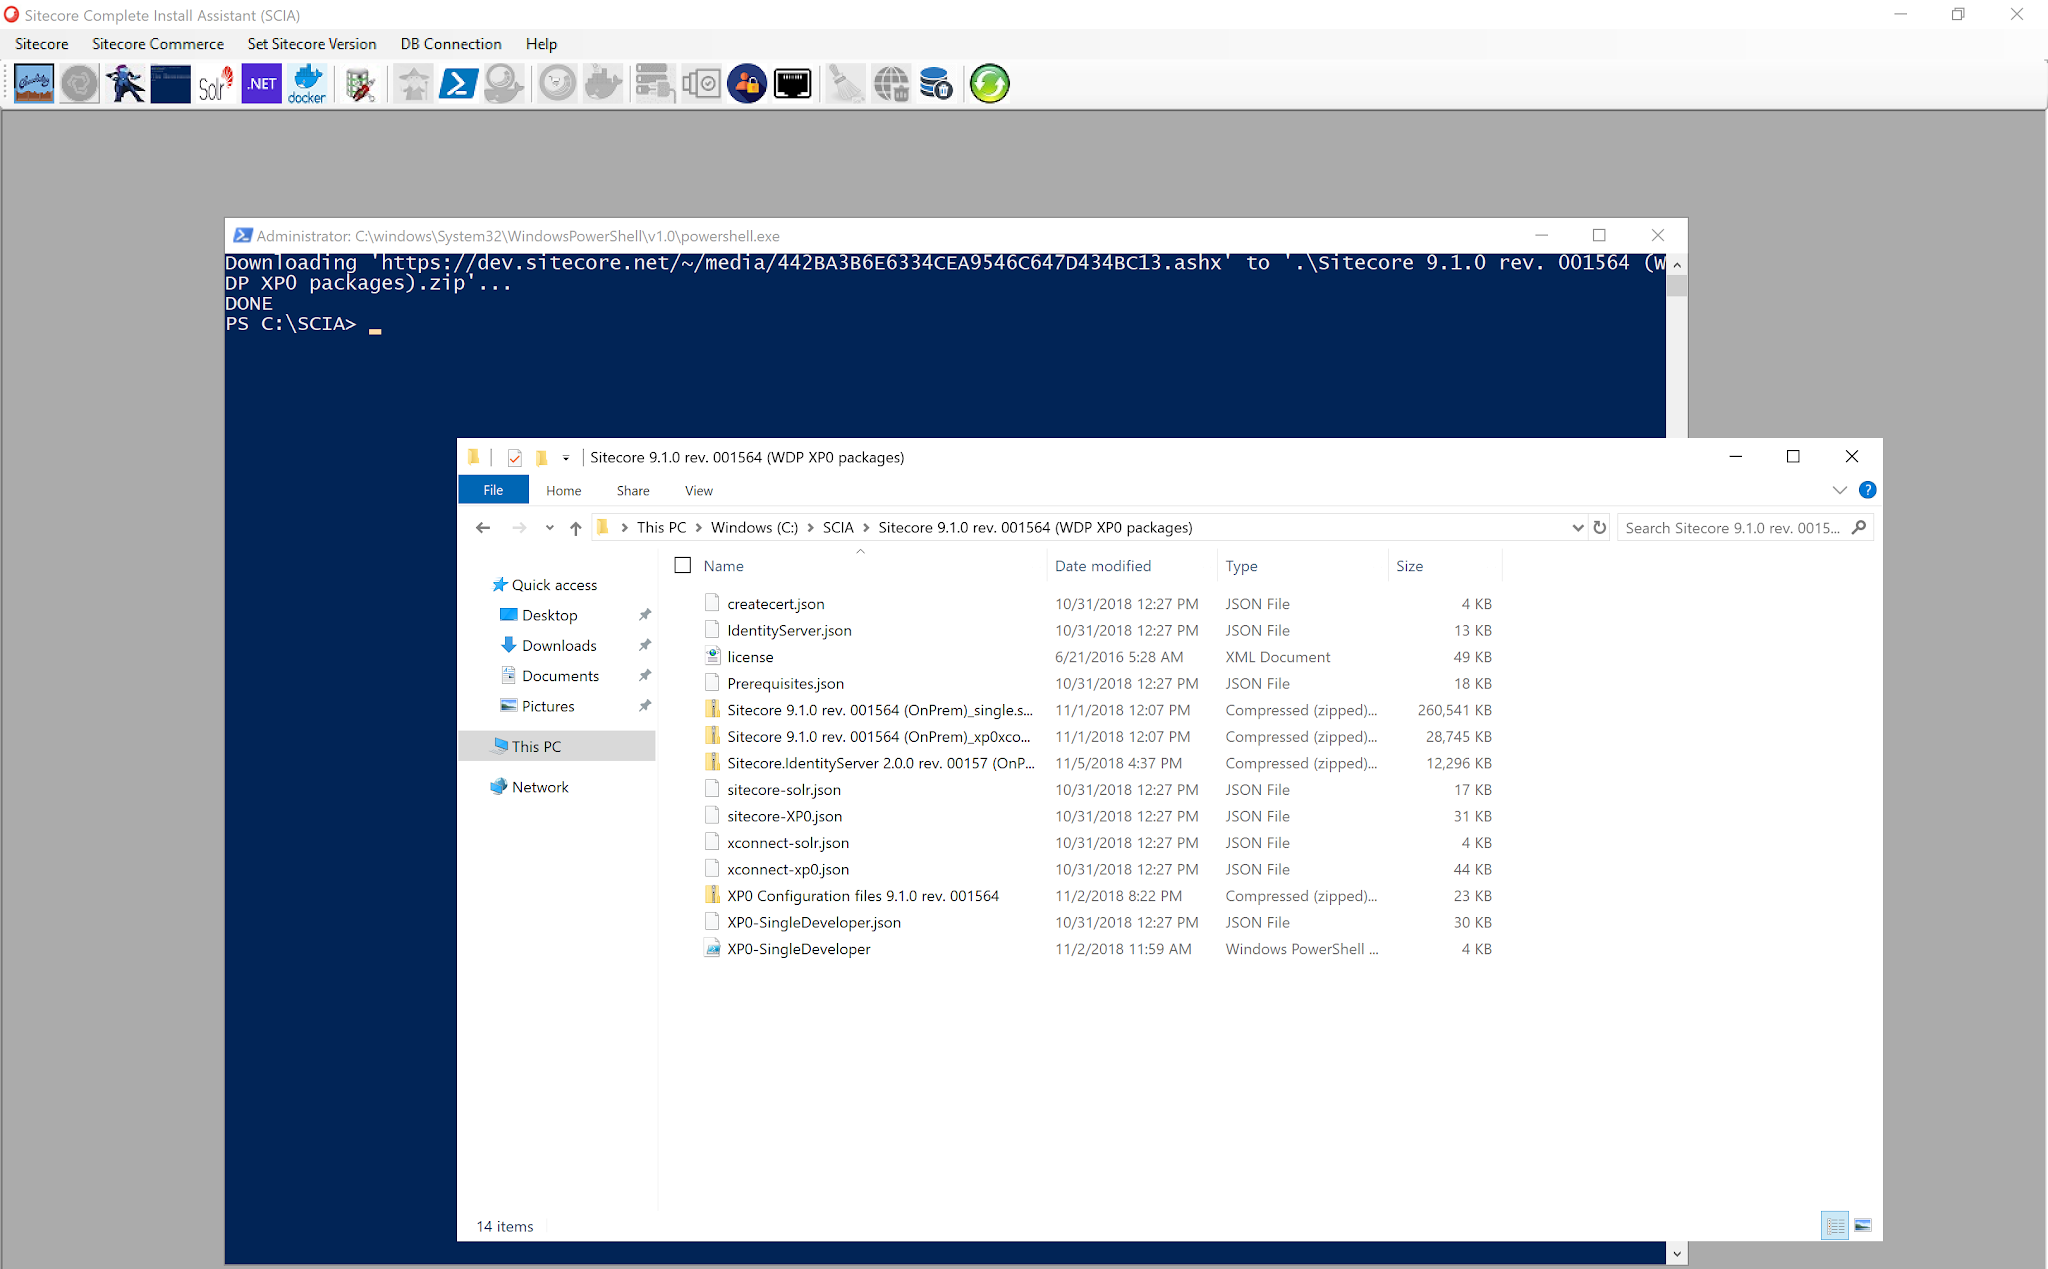
Task: Open recent locations dropdown arrow
Action: 549,528
